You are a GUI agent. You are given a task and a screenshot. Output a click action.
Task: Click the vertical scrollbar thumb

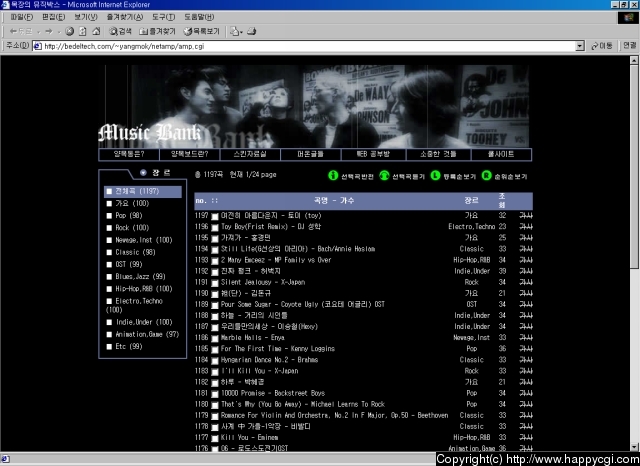634,166
